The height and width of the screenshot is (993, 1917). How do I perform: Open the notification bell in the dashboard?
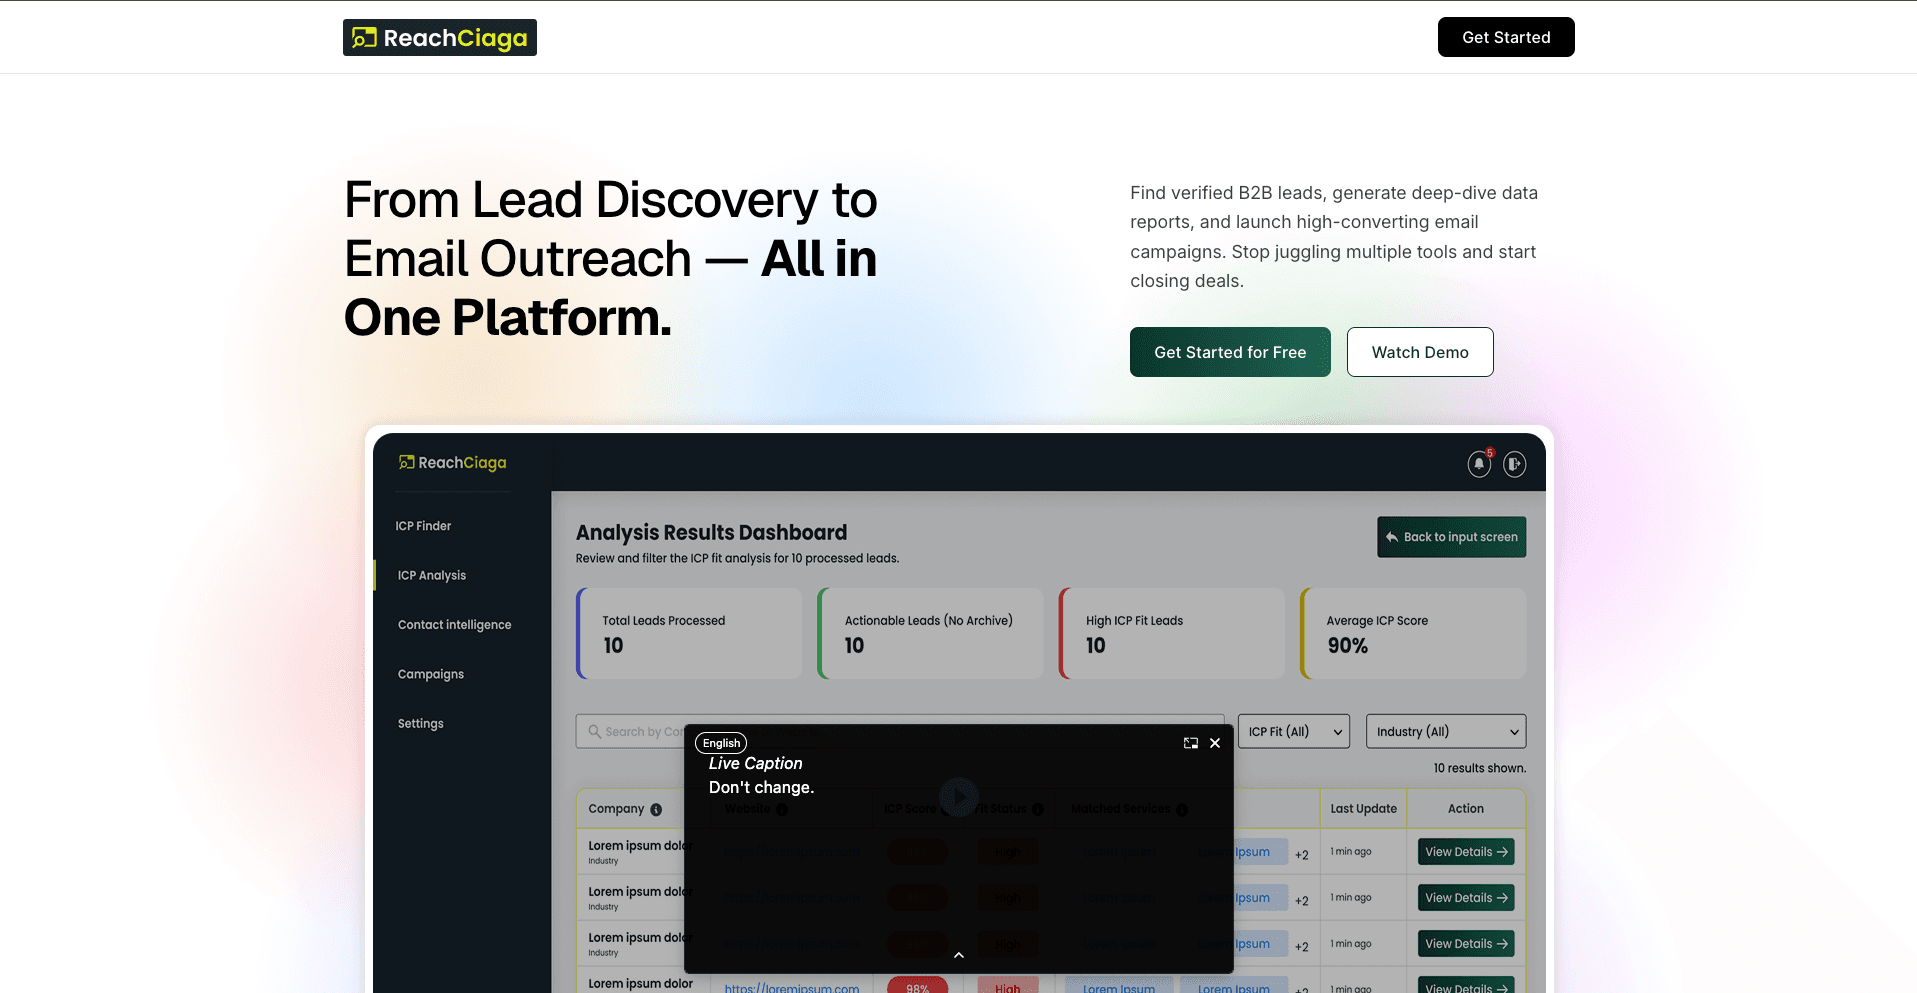pyautogui.click(x=1479, y=464)
